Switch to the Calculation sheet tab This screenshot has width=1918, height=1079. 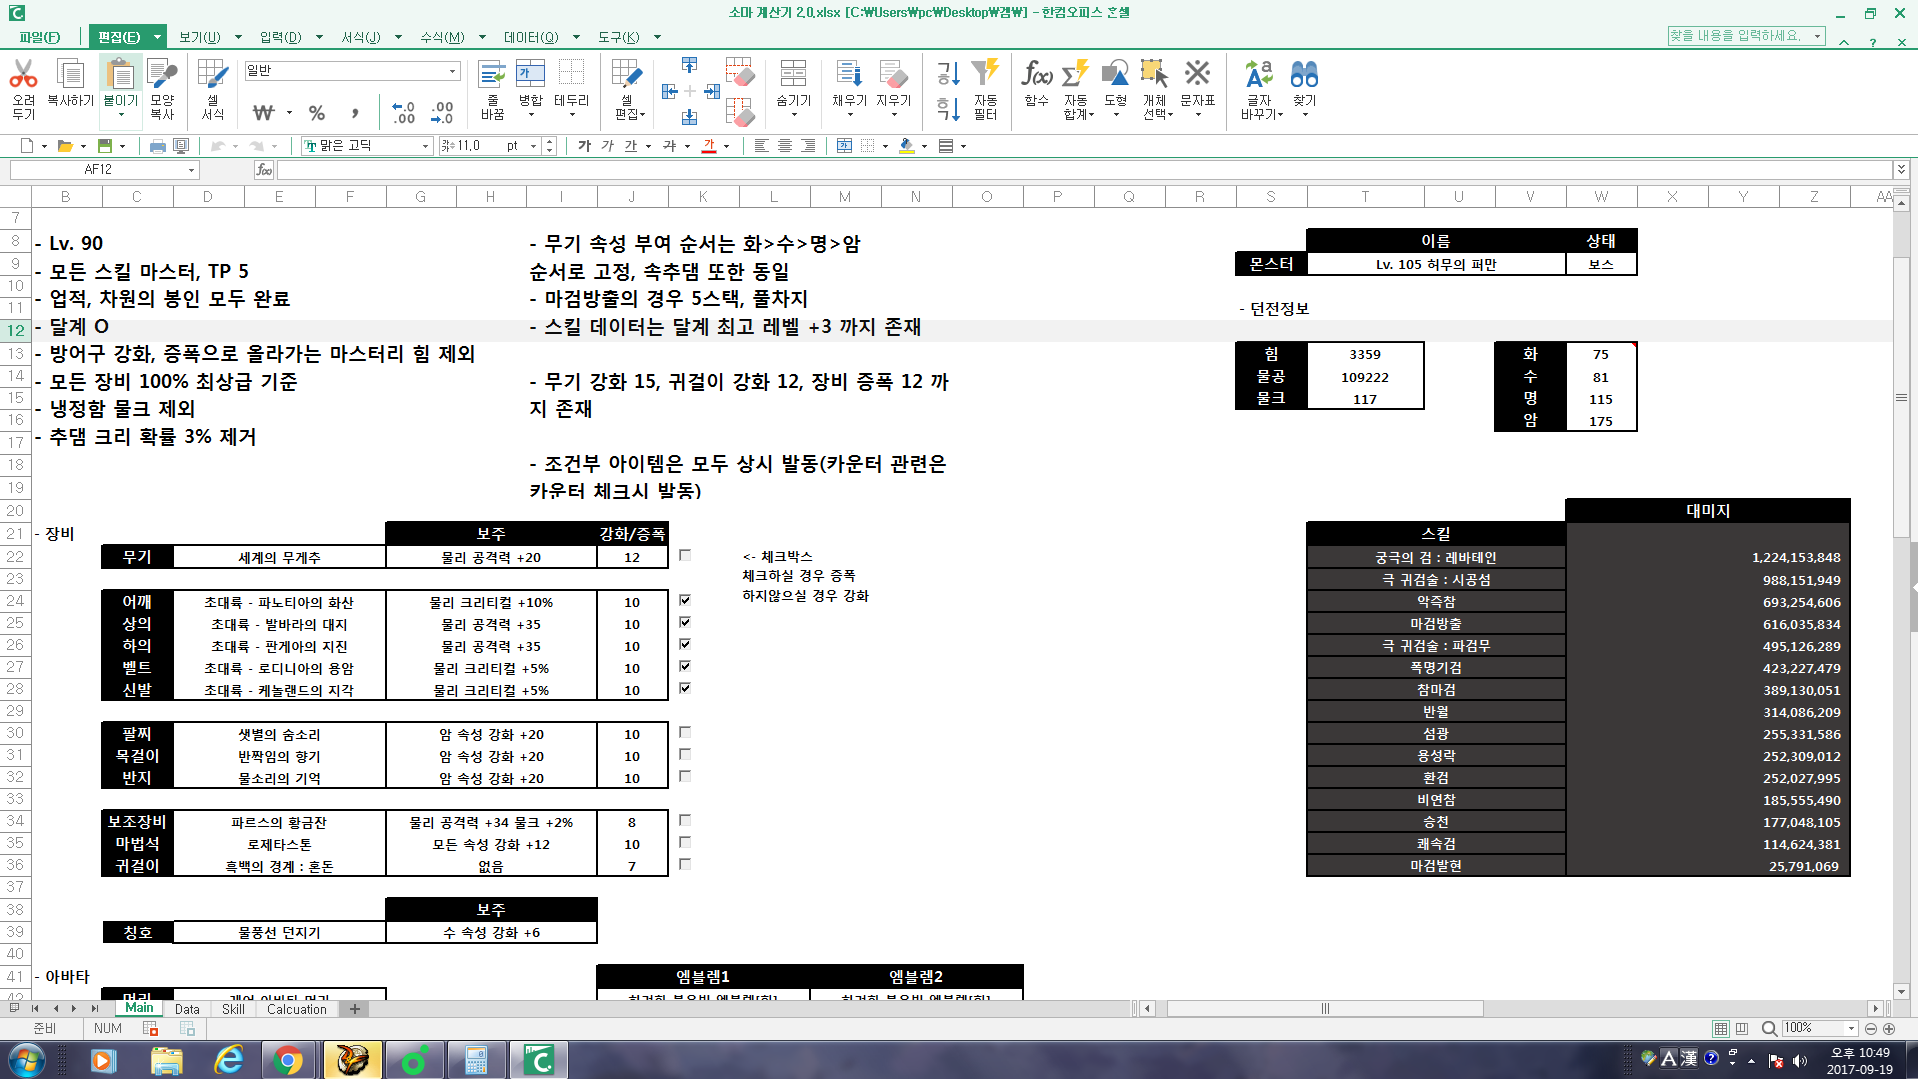(x=297, y=1009)
